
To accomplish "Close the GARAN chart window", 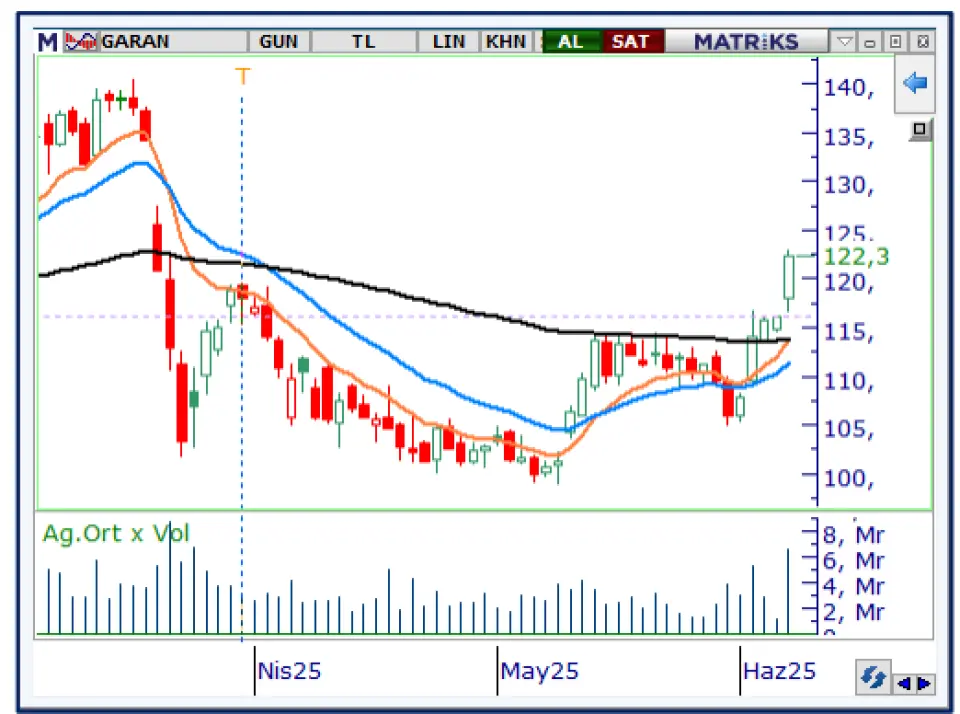I will (923, 42).
